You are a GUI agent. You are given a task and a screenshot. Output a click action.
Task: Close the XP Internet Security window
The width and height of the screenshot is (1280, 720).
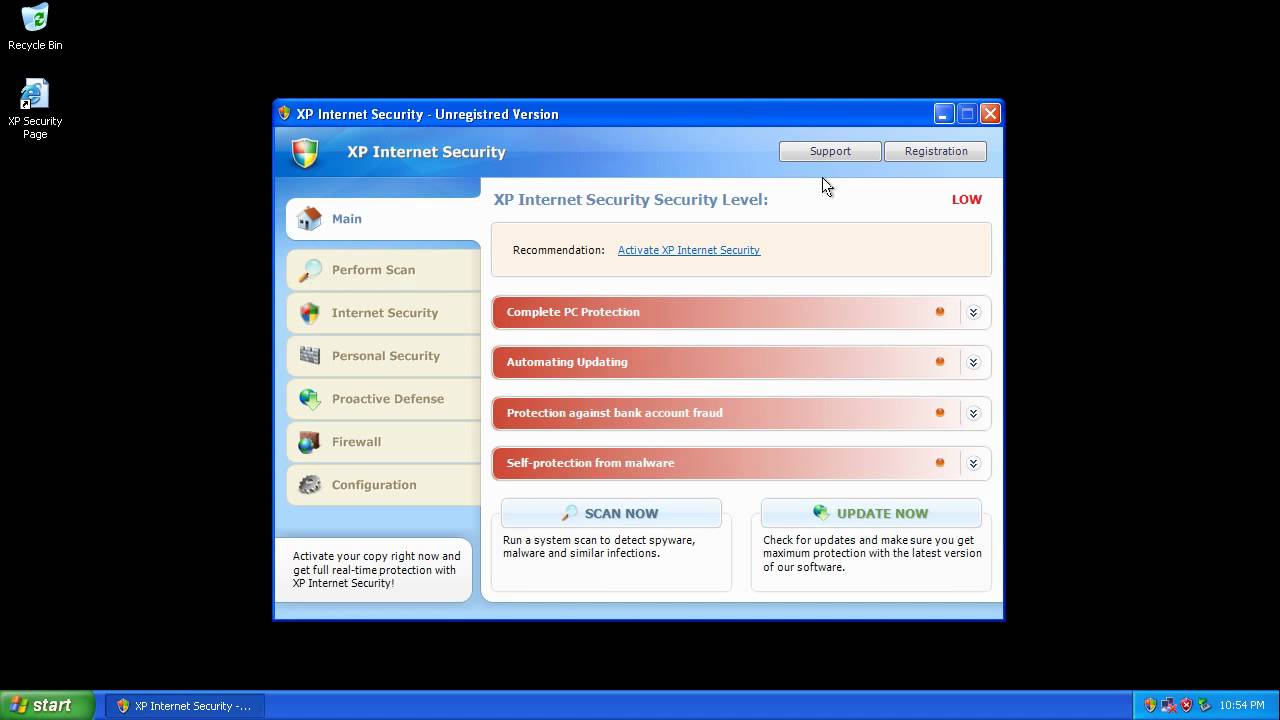pos(990,114)
